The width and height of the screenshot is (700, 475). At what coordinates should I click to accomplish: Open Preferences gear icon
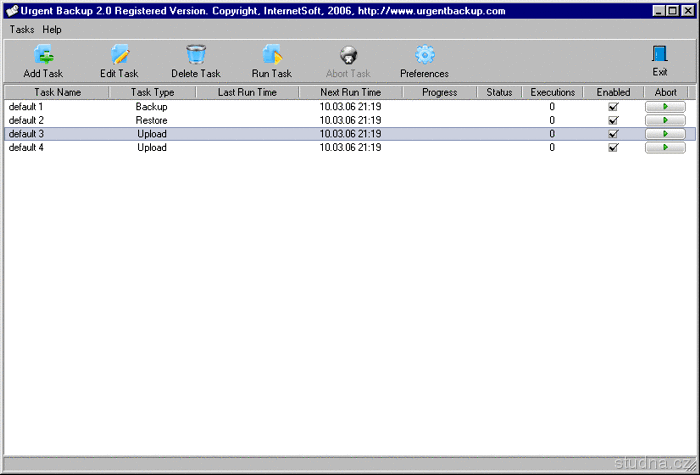coord(424,56)
